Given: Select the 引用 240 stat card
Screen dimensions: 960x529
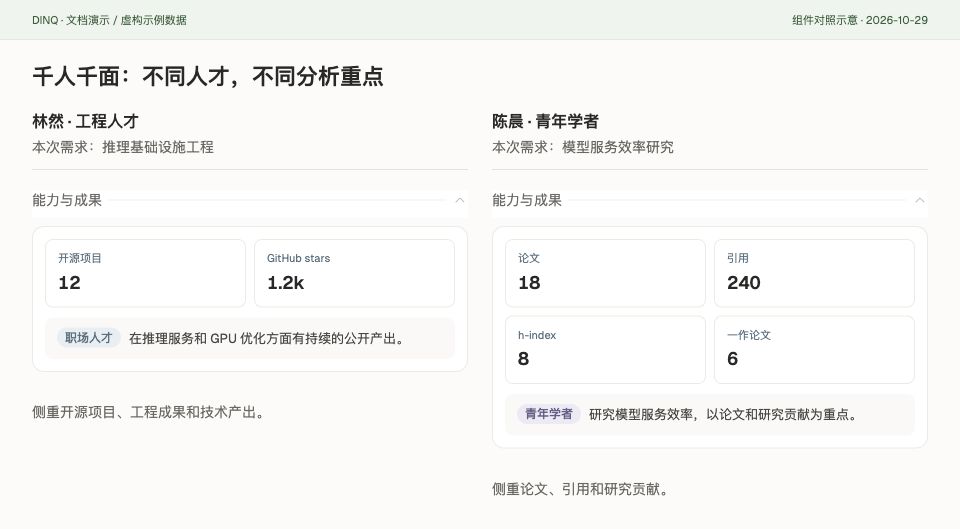Looking at the screenshot, I should (x=814, y=273).
